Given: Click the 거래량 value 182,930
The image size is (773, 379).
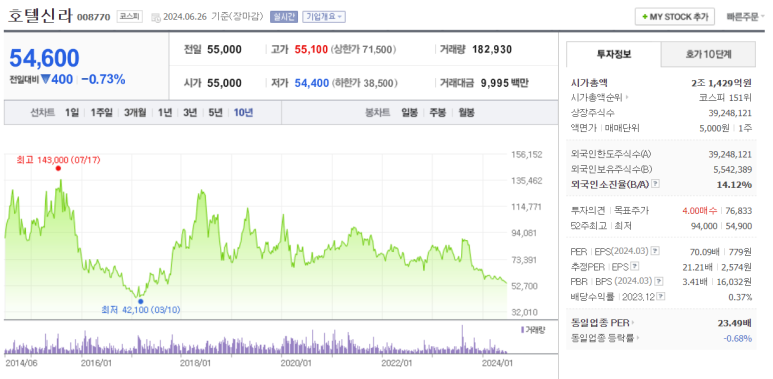Looking at the screenshot, I should (x=492, y=50).
